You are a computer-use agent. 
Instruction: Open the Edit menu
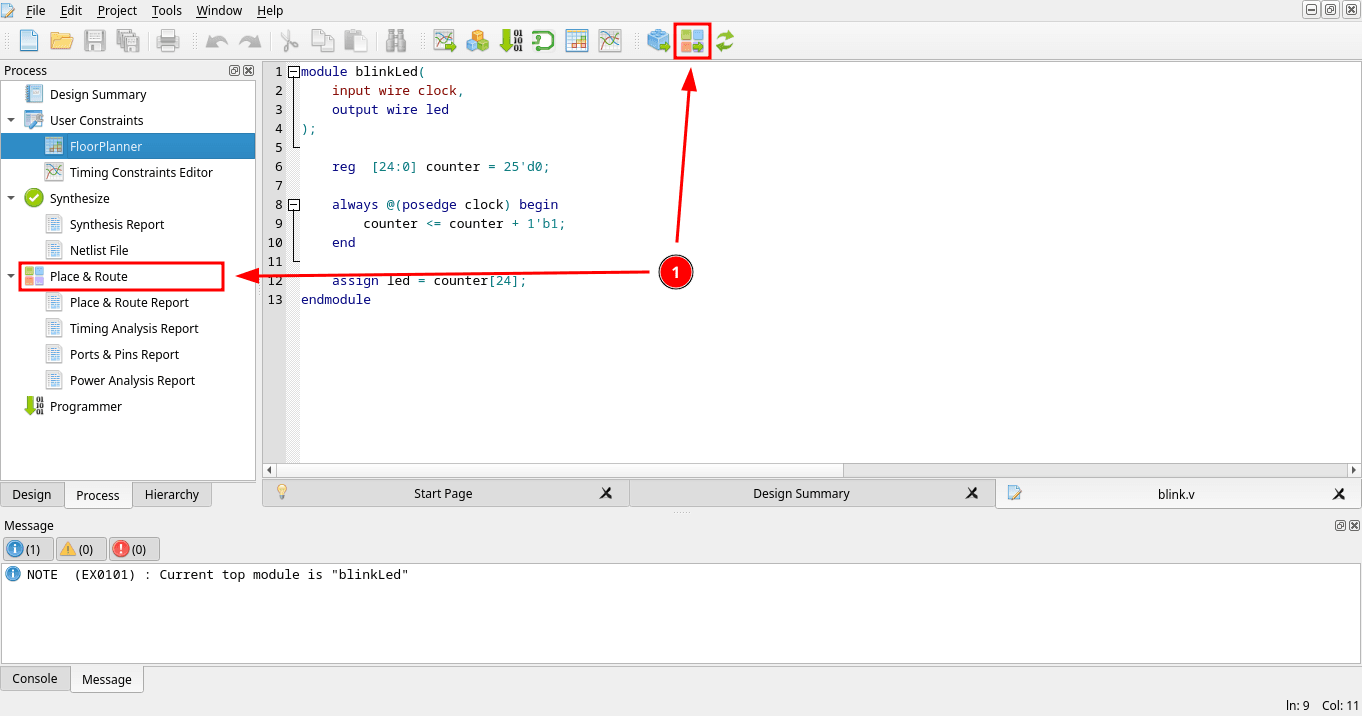(71, 11)
